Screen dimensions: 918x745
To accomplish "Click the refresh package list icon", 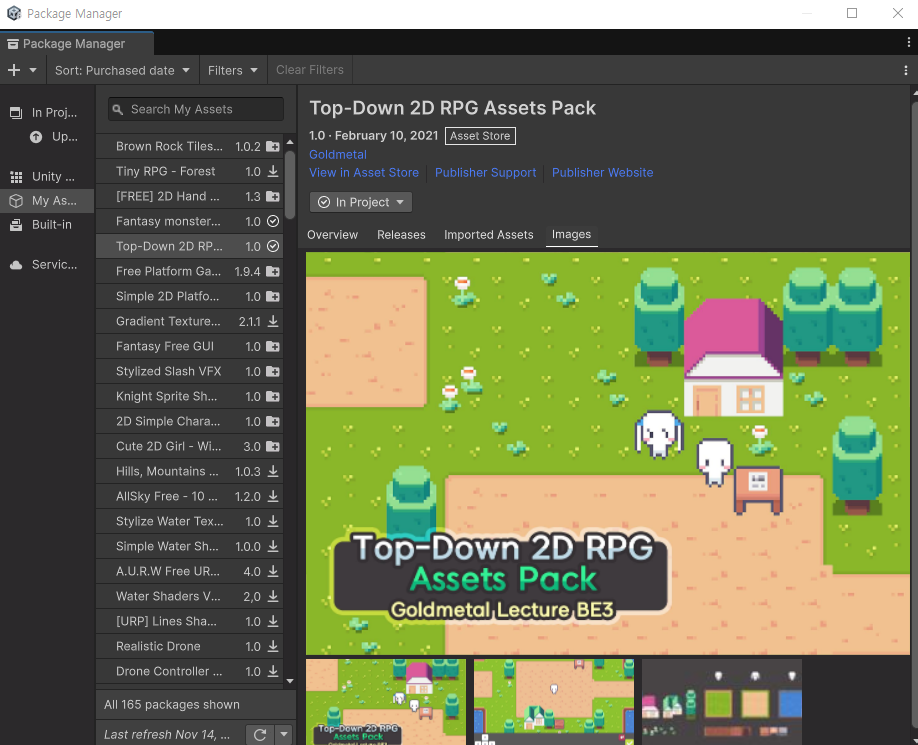I will click(x=260, y=734).
